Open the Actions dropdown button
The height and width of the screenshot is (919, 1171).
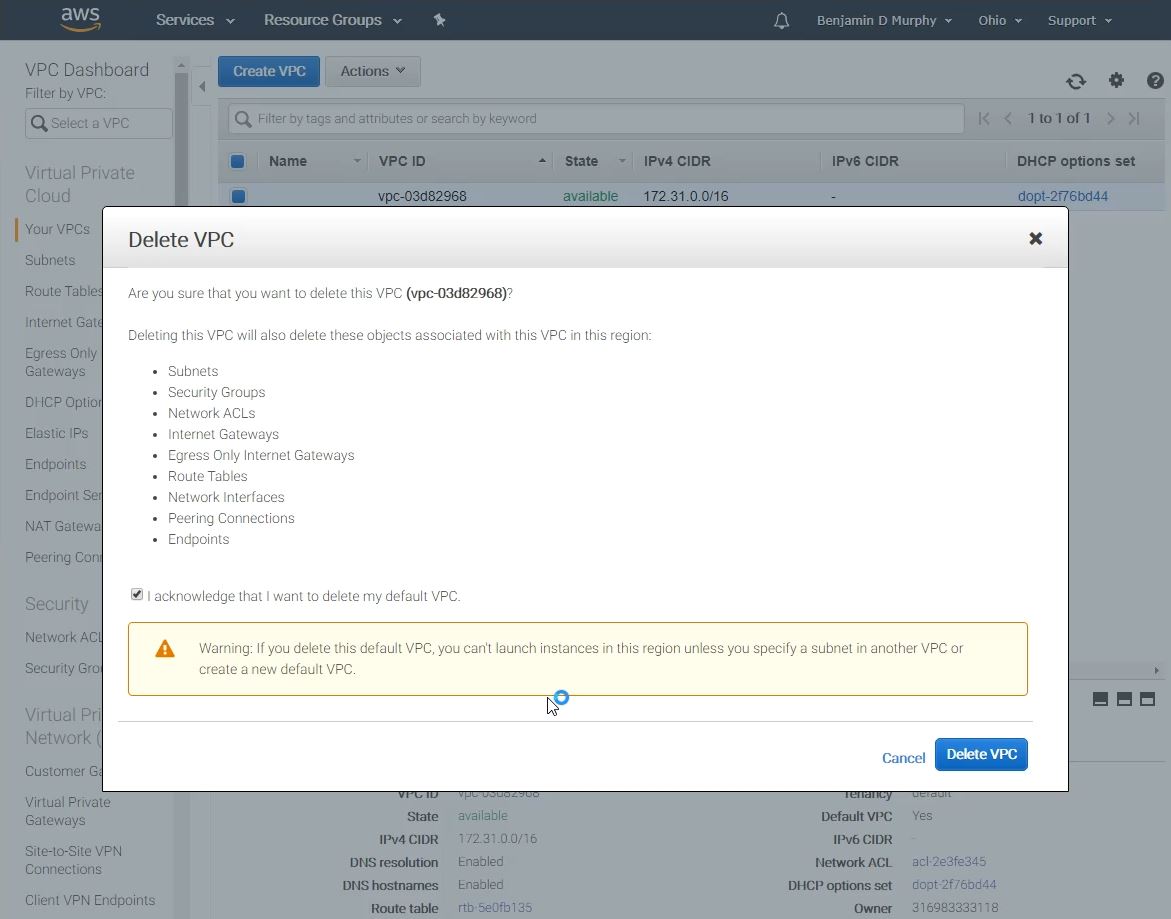pos(373,72)
